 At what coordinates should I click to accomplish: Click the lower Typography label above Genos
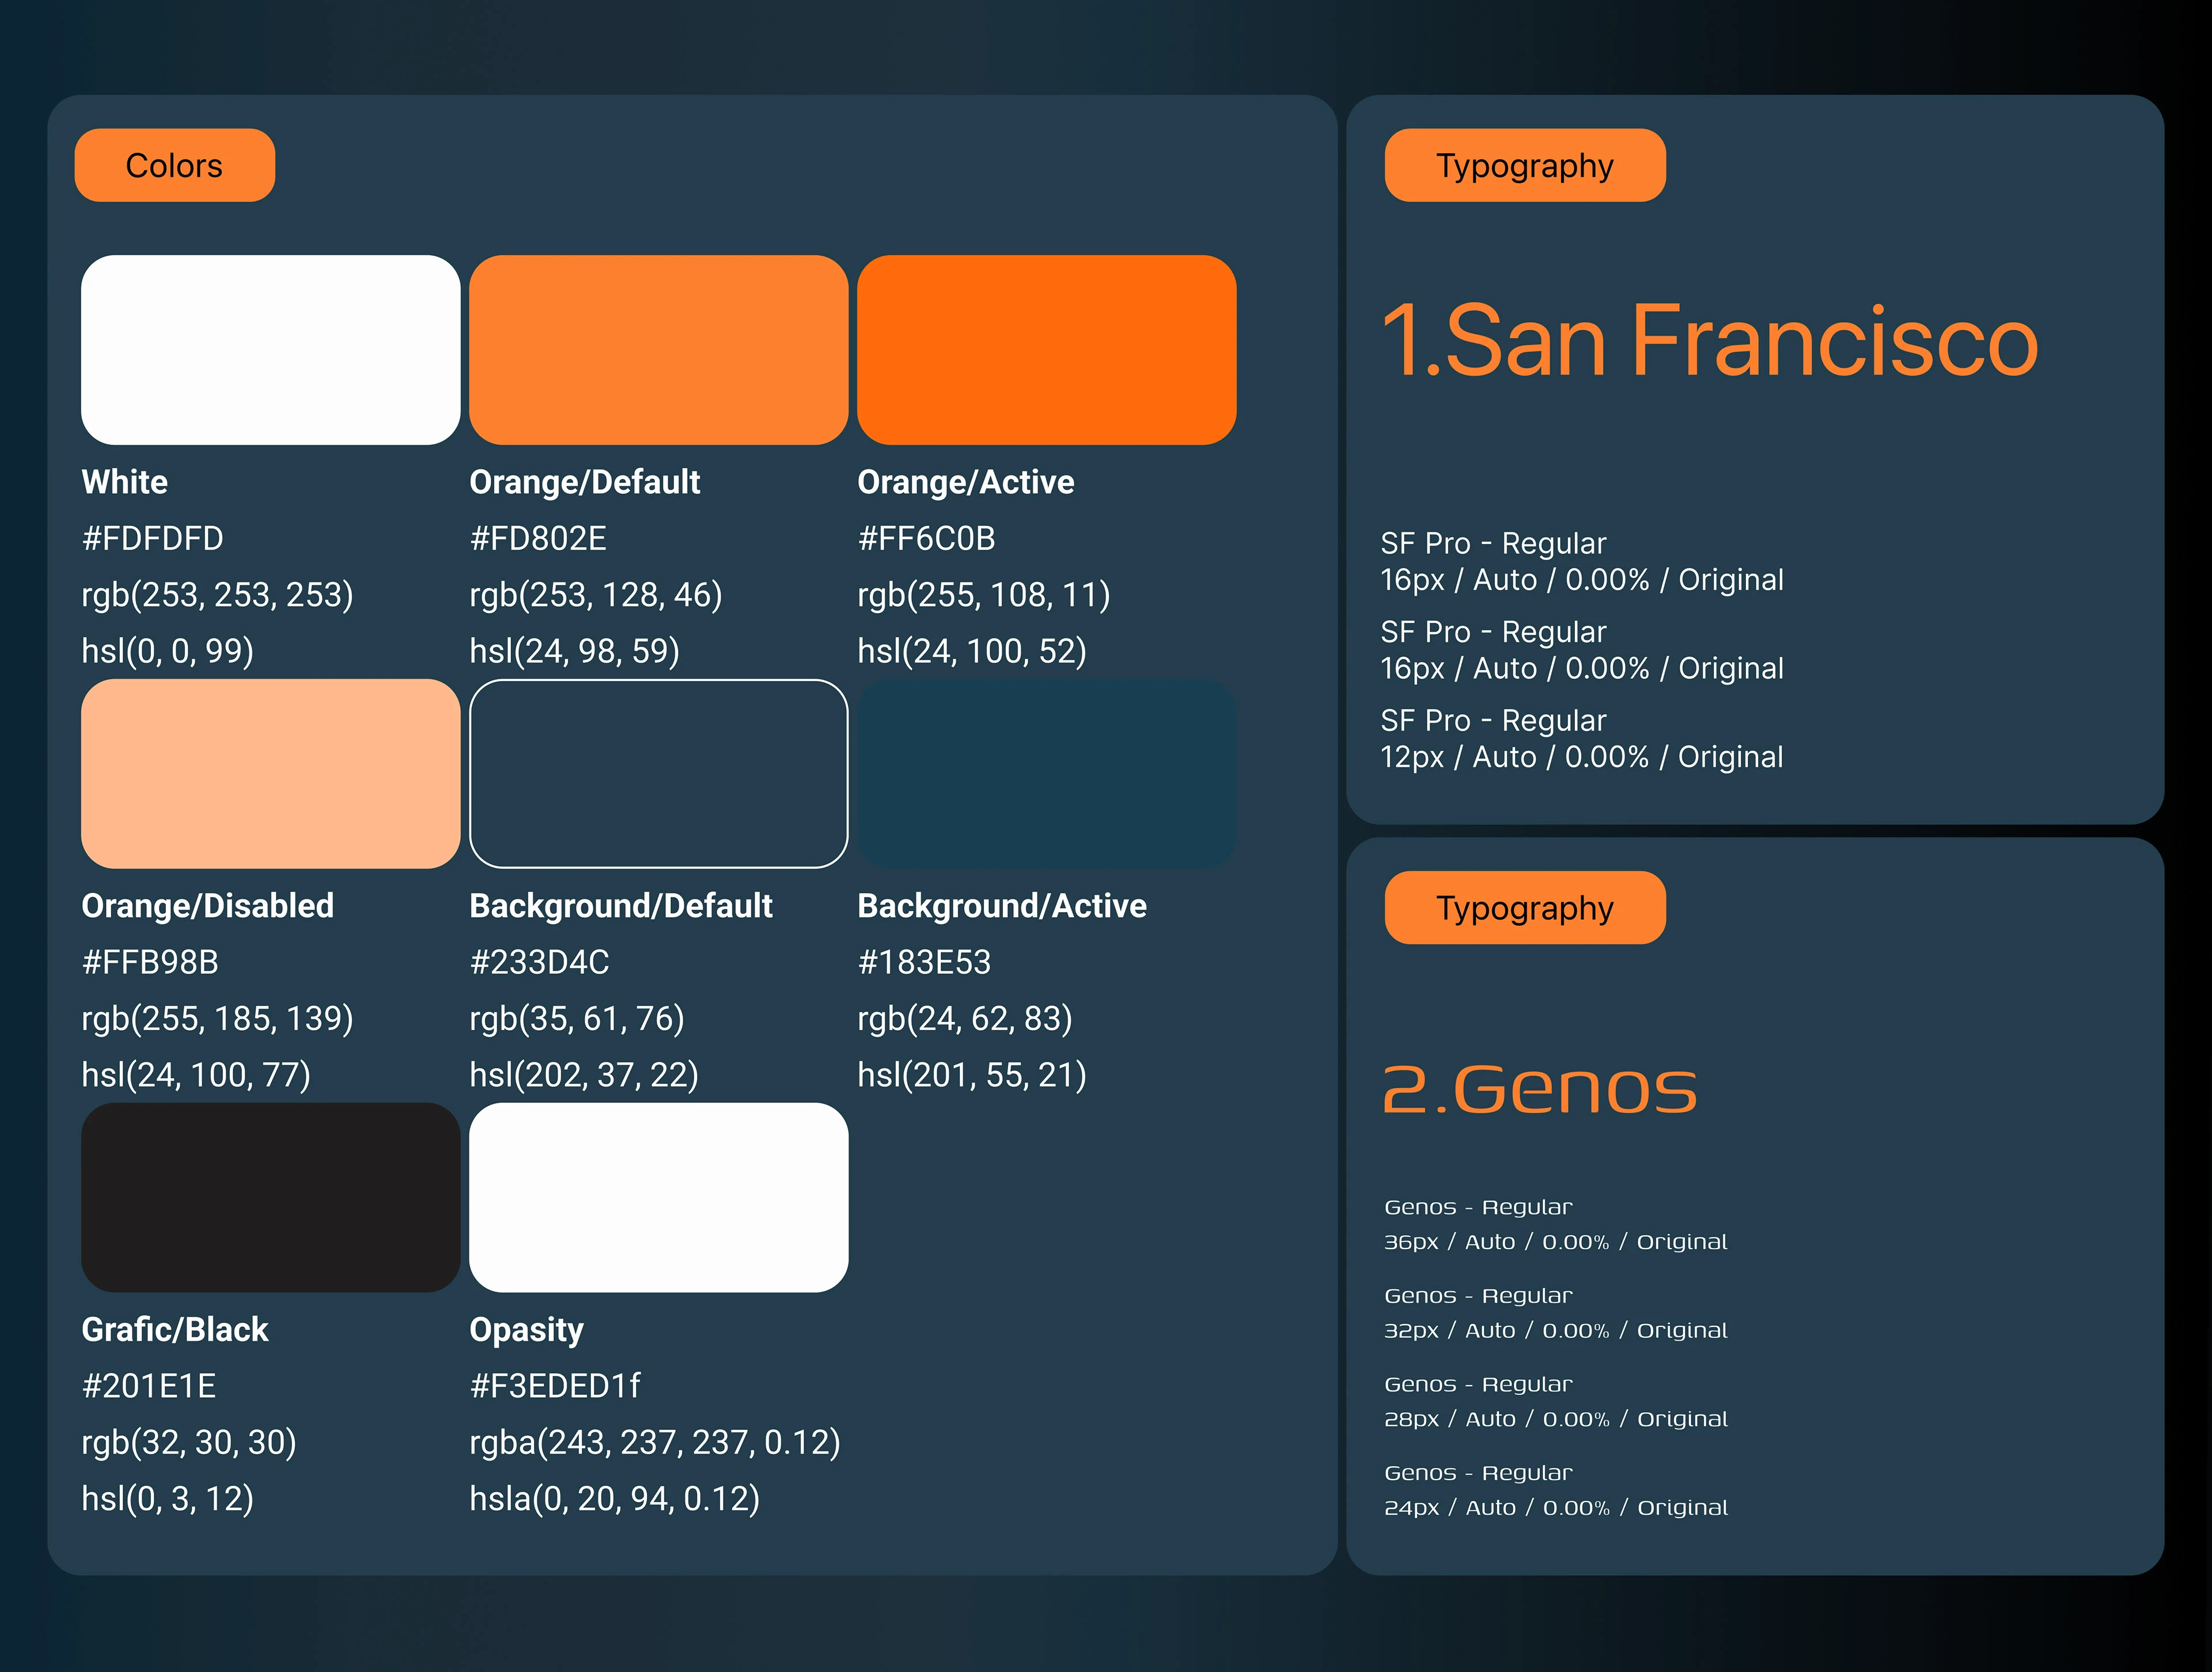click(x=1524, y=907)
